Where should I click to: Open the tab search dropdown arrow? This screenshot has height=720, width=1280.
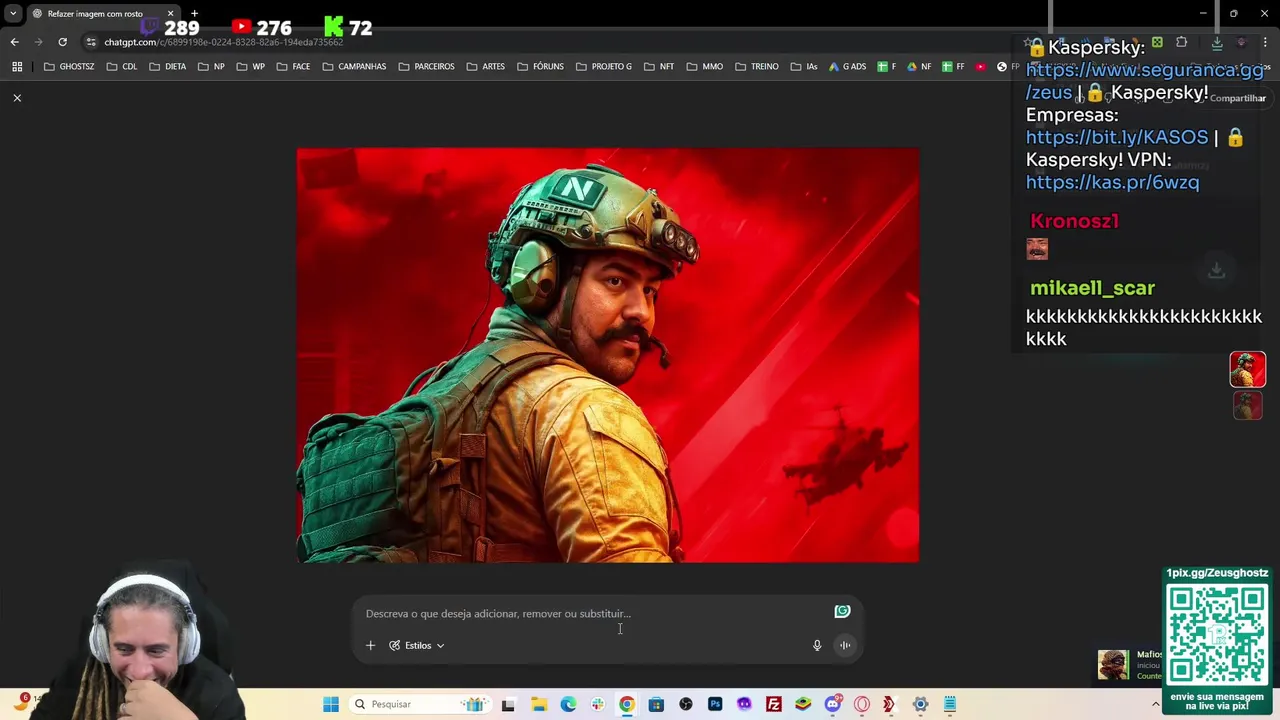coord(13,14)
